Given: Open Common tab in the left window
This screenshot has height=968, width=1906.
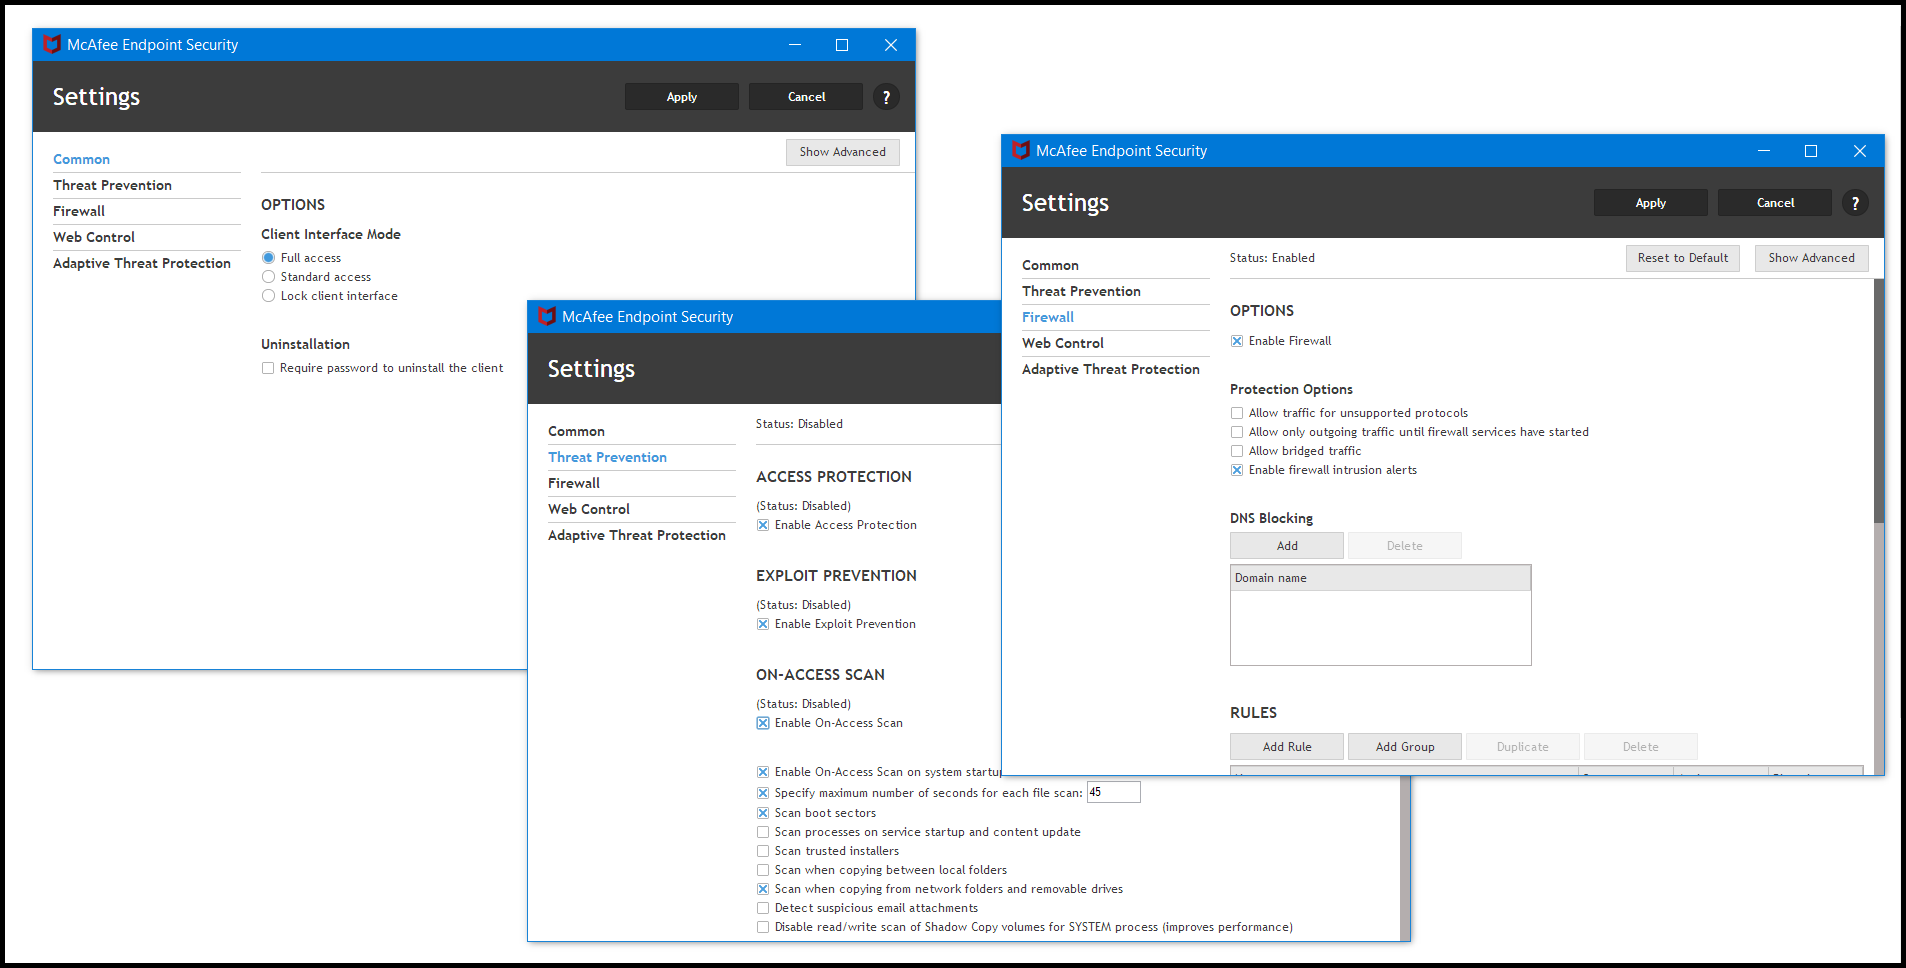Looking at the screenshot, I should click(82, 159).
